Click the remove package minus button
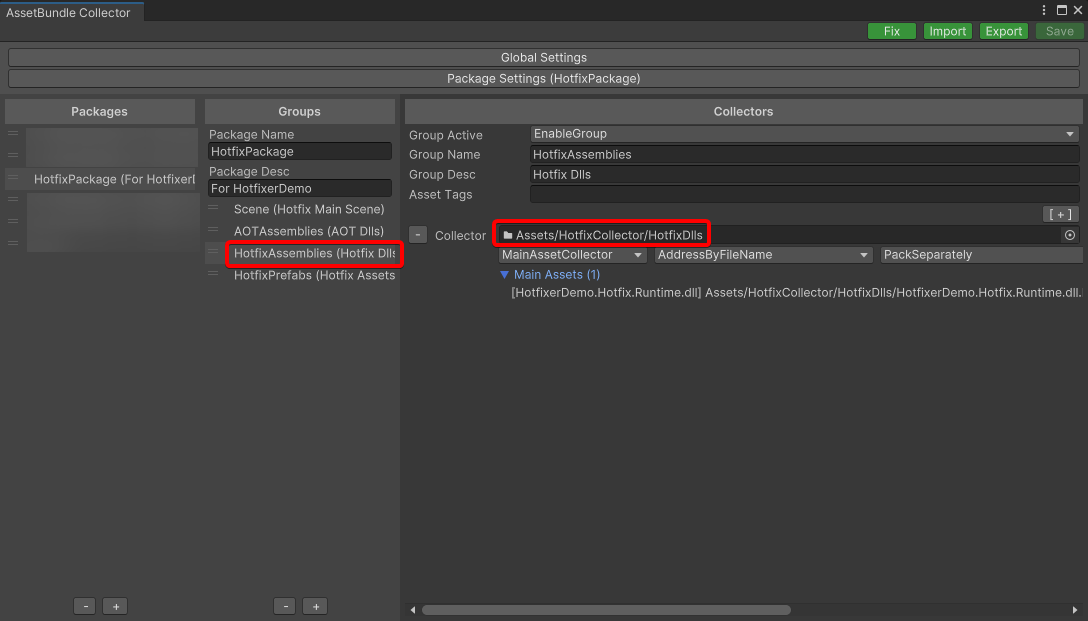1088x621 pixels. tap(85, 606)
